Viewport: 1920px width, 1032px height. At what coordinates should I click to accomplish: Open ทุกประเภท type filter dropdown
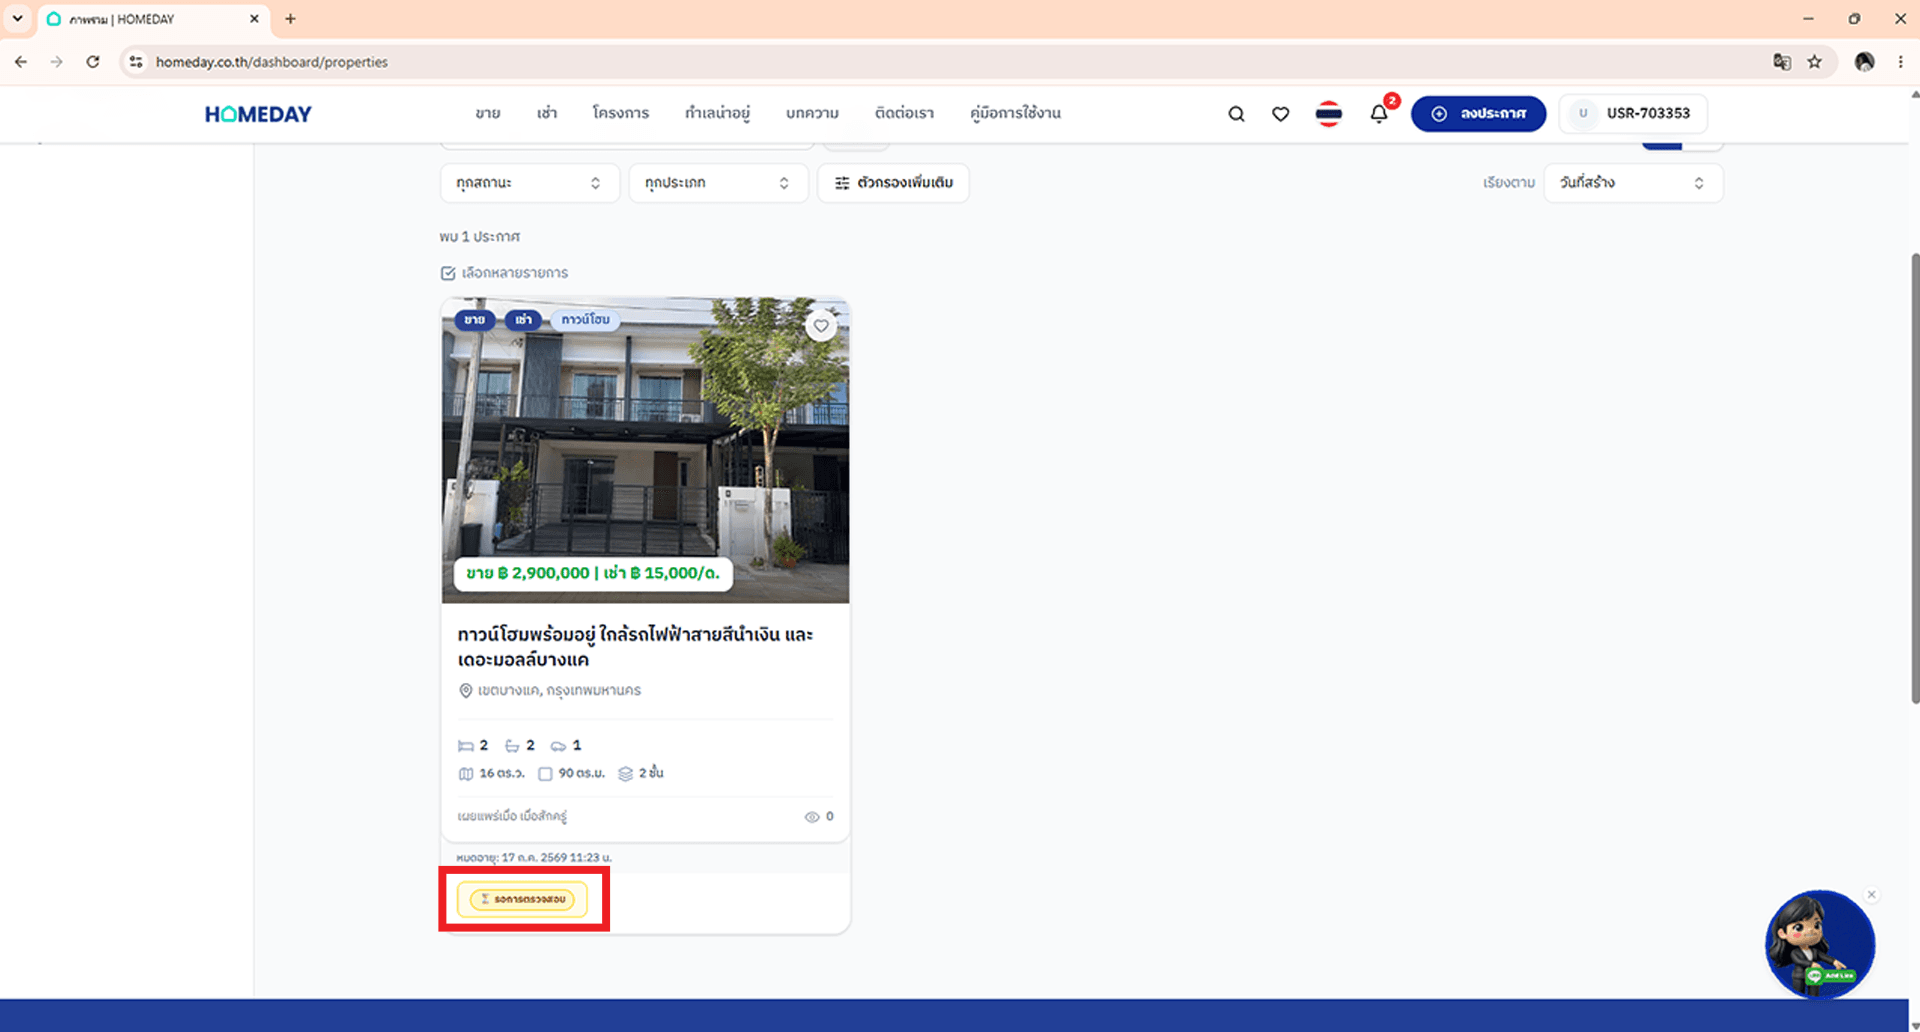click(x=718, y=183)
